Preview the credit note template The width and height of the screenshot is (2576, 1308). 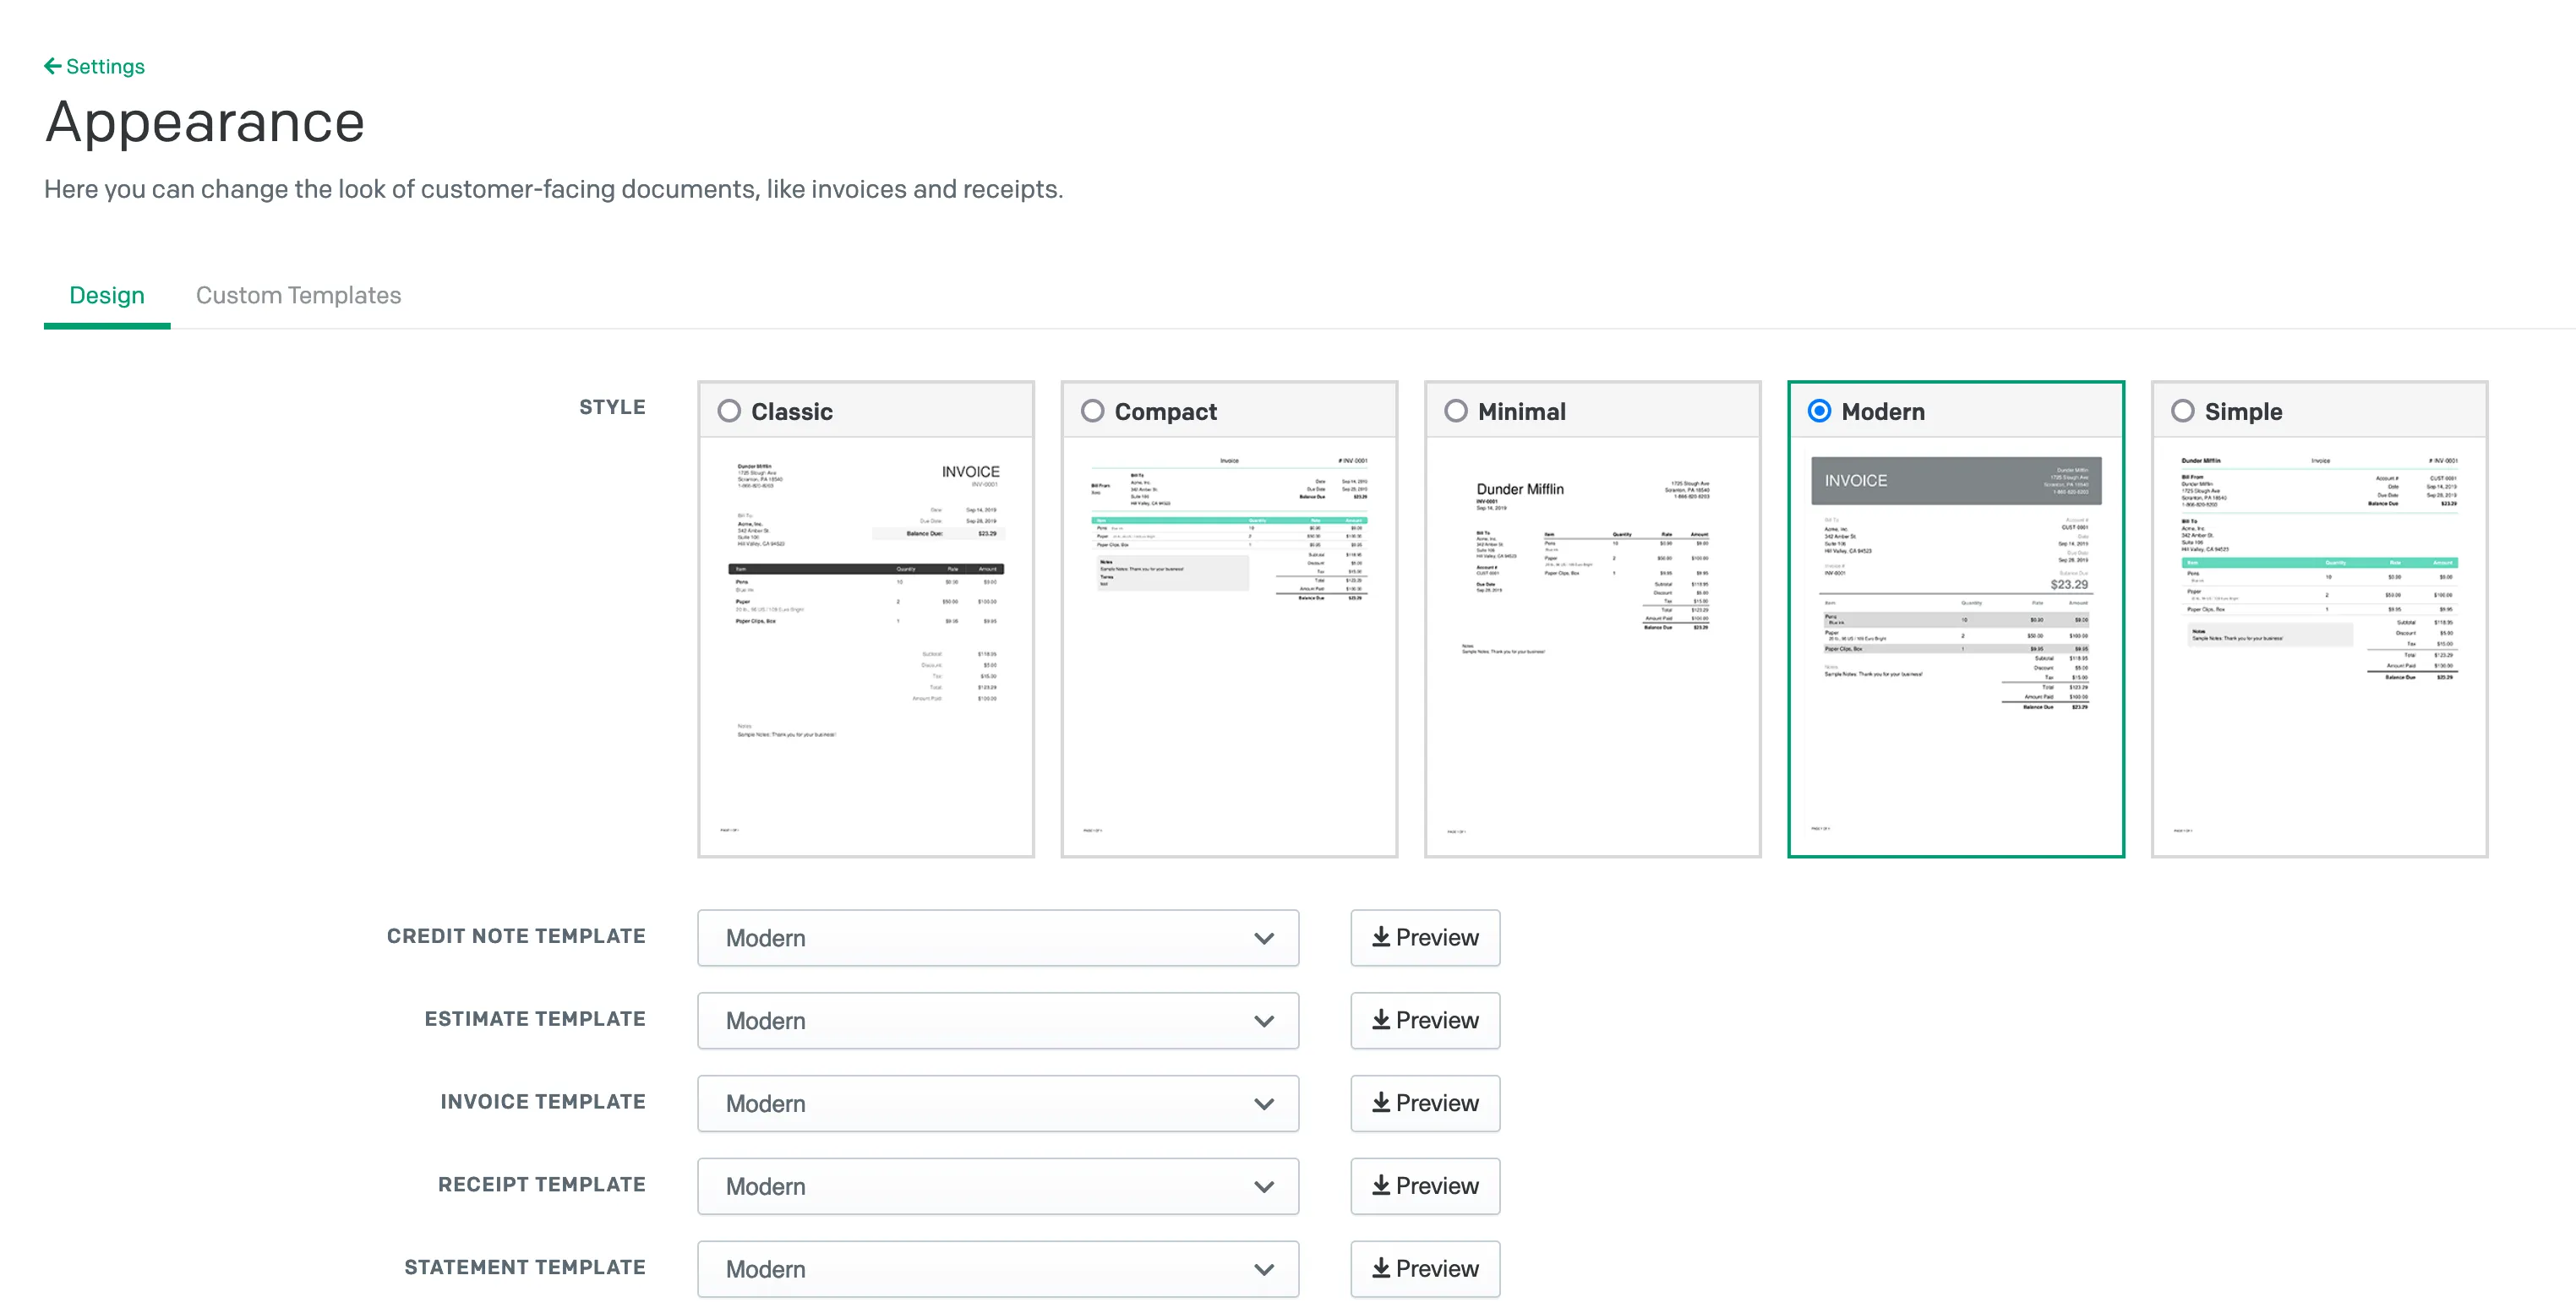[x=1425, y=938]
